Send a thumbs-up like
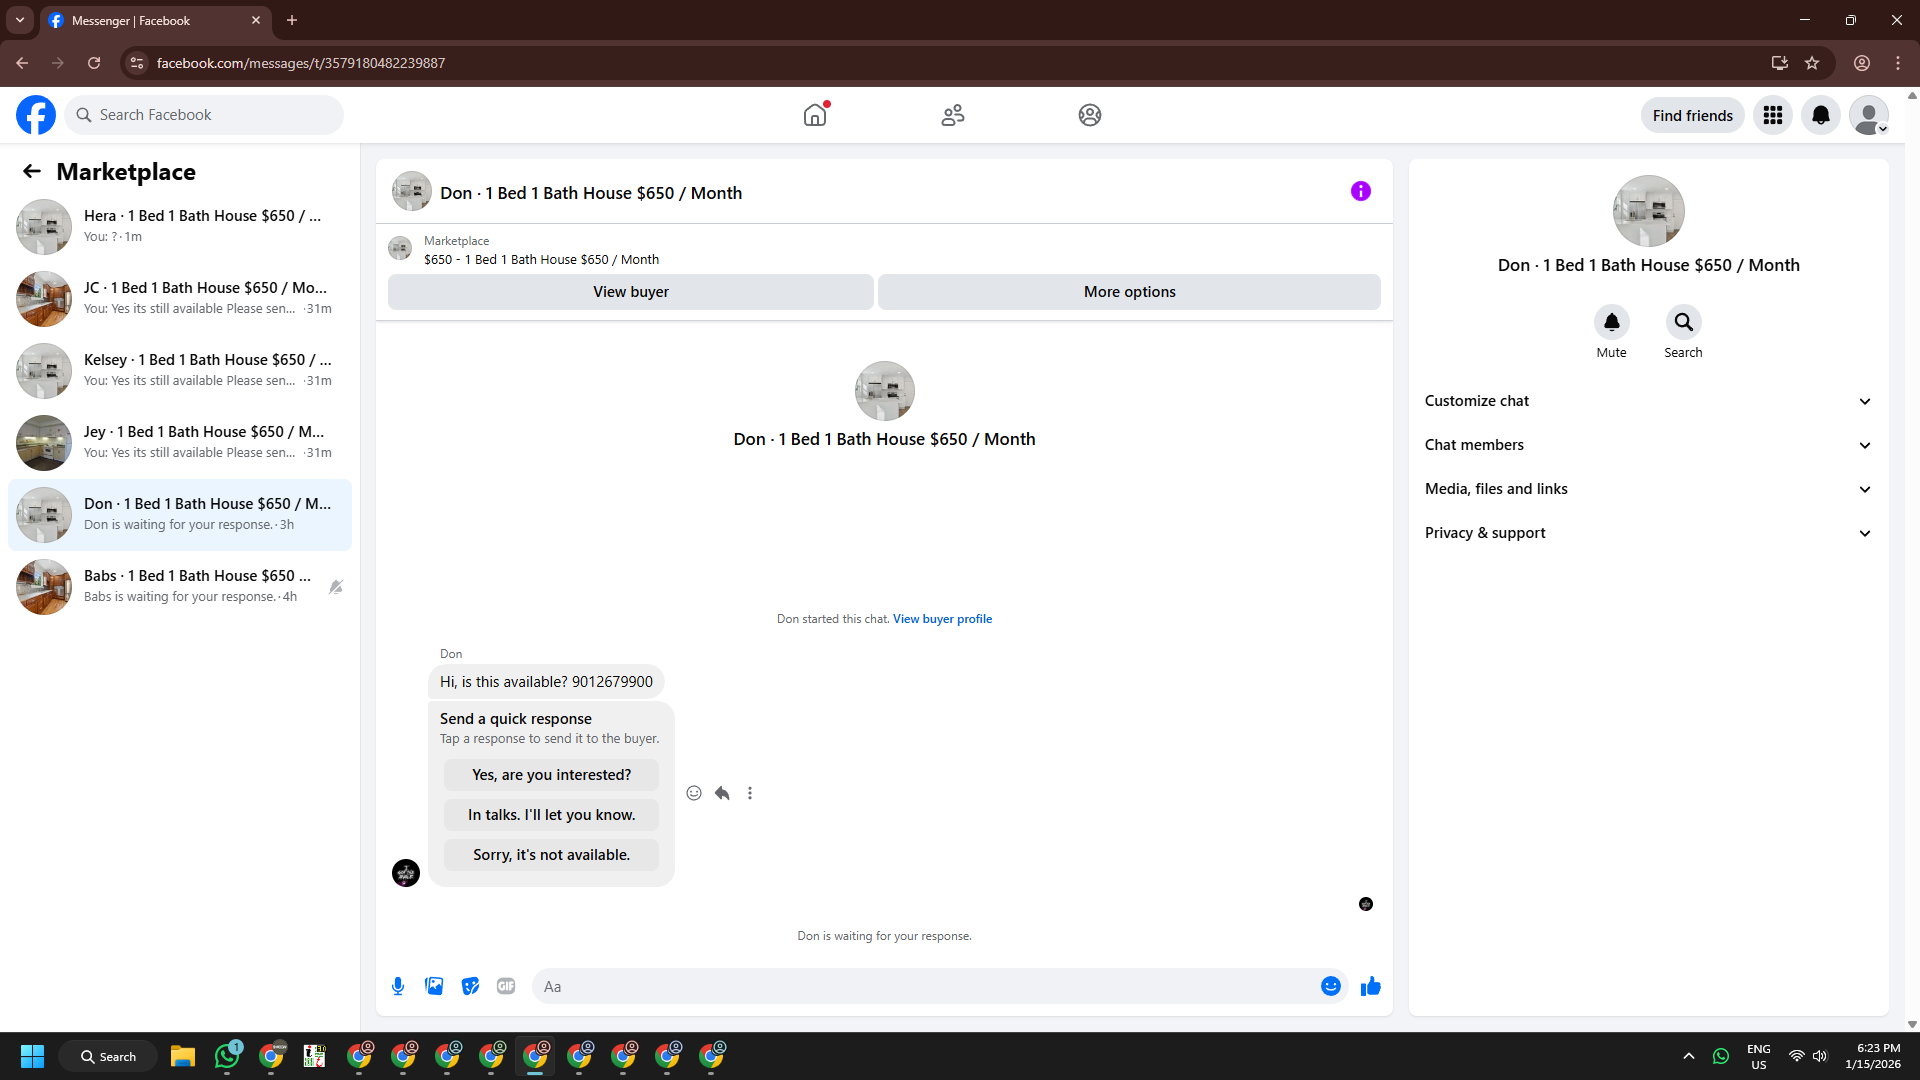Screen dimensions: 1920x1080 coord(1370,986)
